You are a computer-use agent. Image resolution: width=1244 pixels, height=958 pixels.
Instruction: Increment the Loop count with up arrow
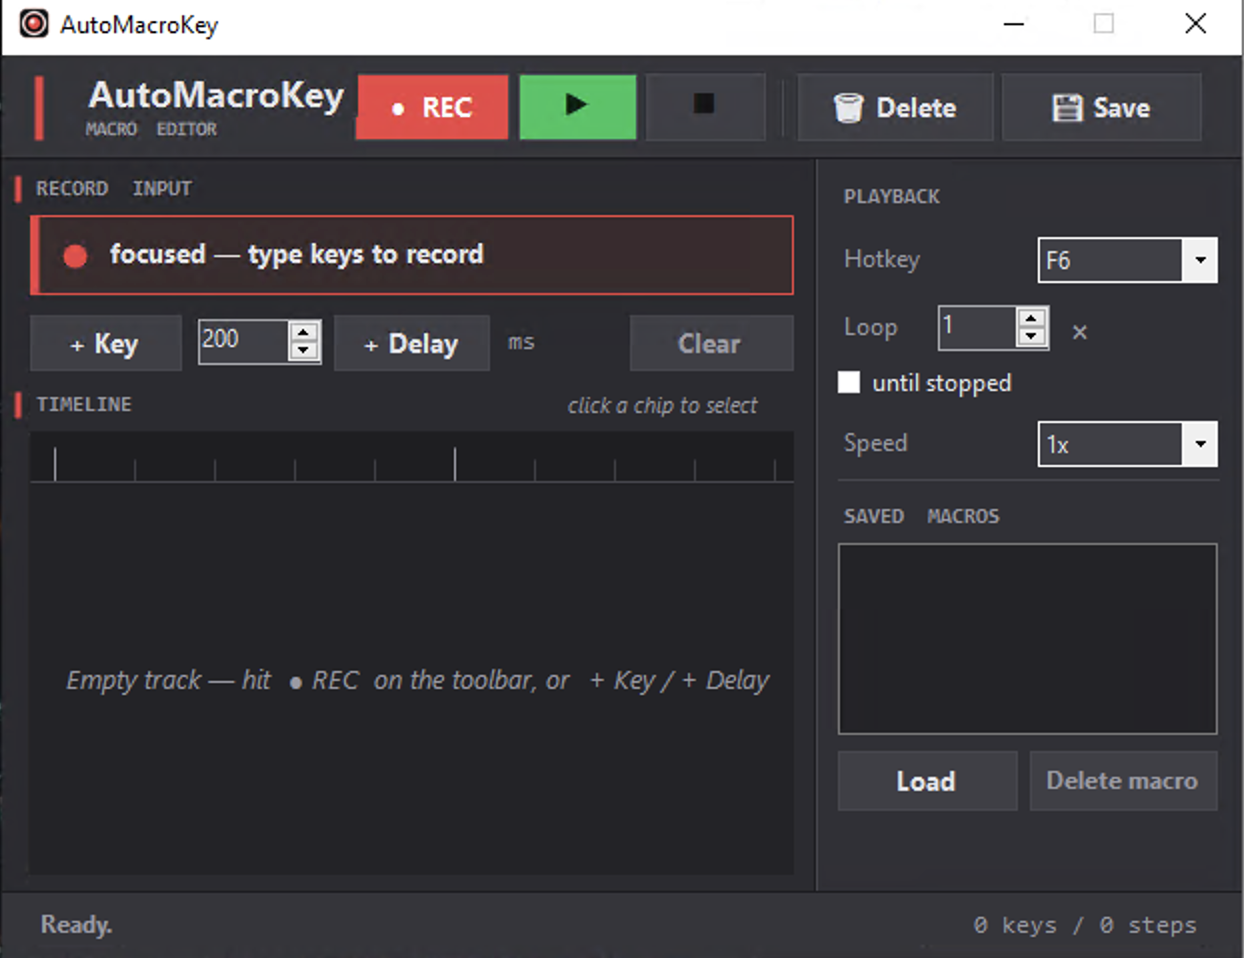(1032, 318)
